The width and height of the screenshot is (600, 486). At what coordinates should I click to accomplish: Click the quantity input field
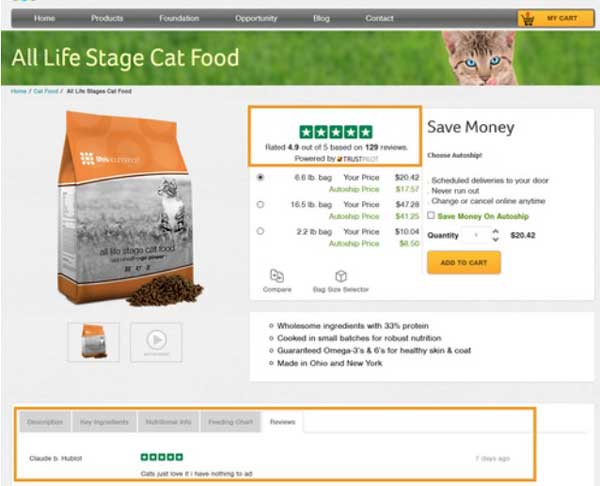tap(476, 236)
